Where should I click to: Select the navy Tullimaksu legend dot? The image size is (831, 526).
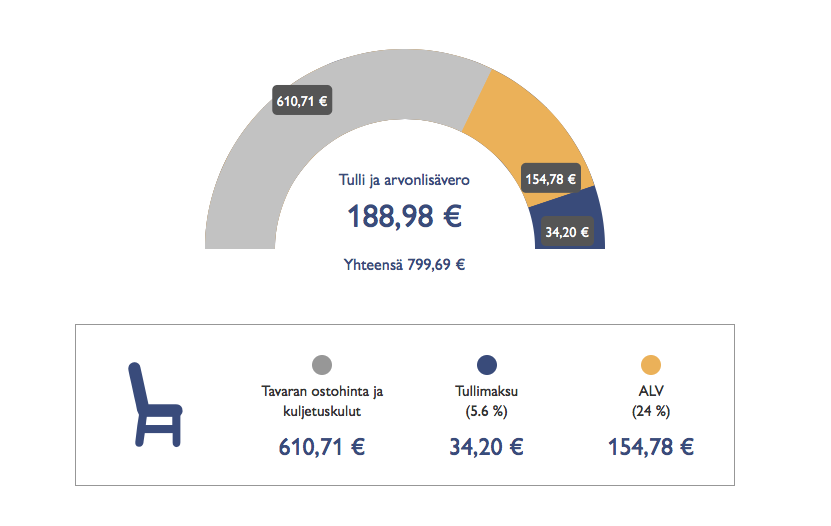tap(487, 365)
